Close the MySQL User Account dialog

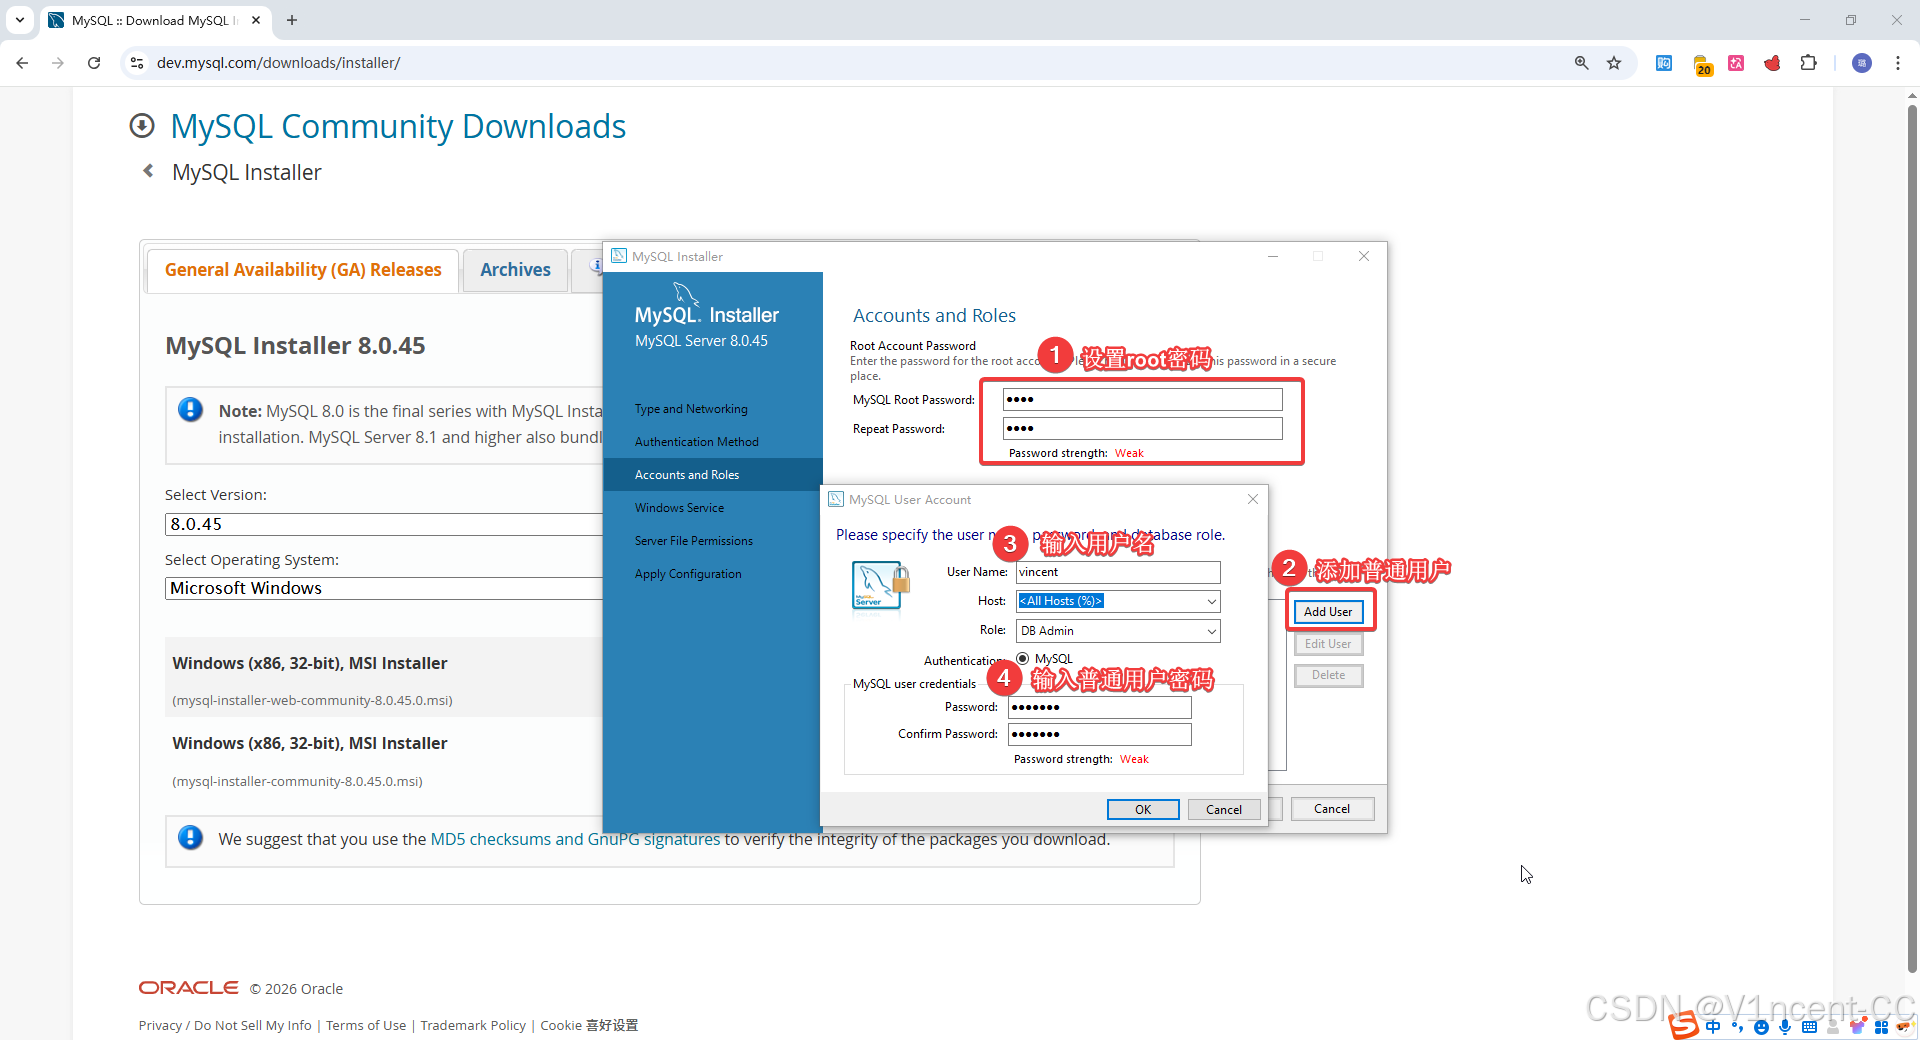[1253, 499]
